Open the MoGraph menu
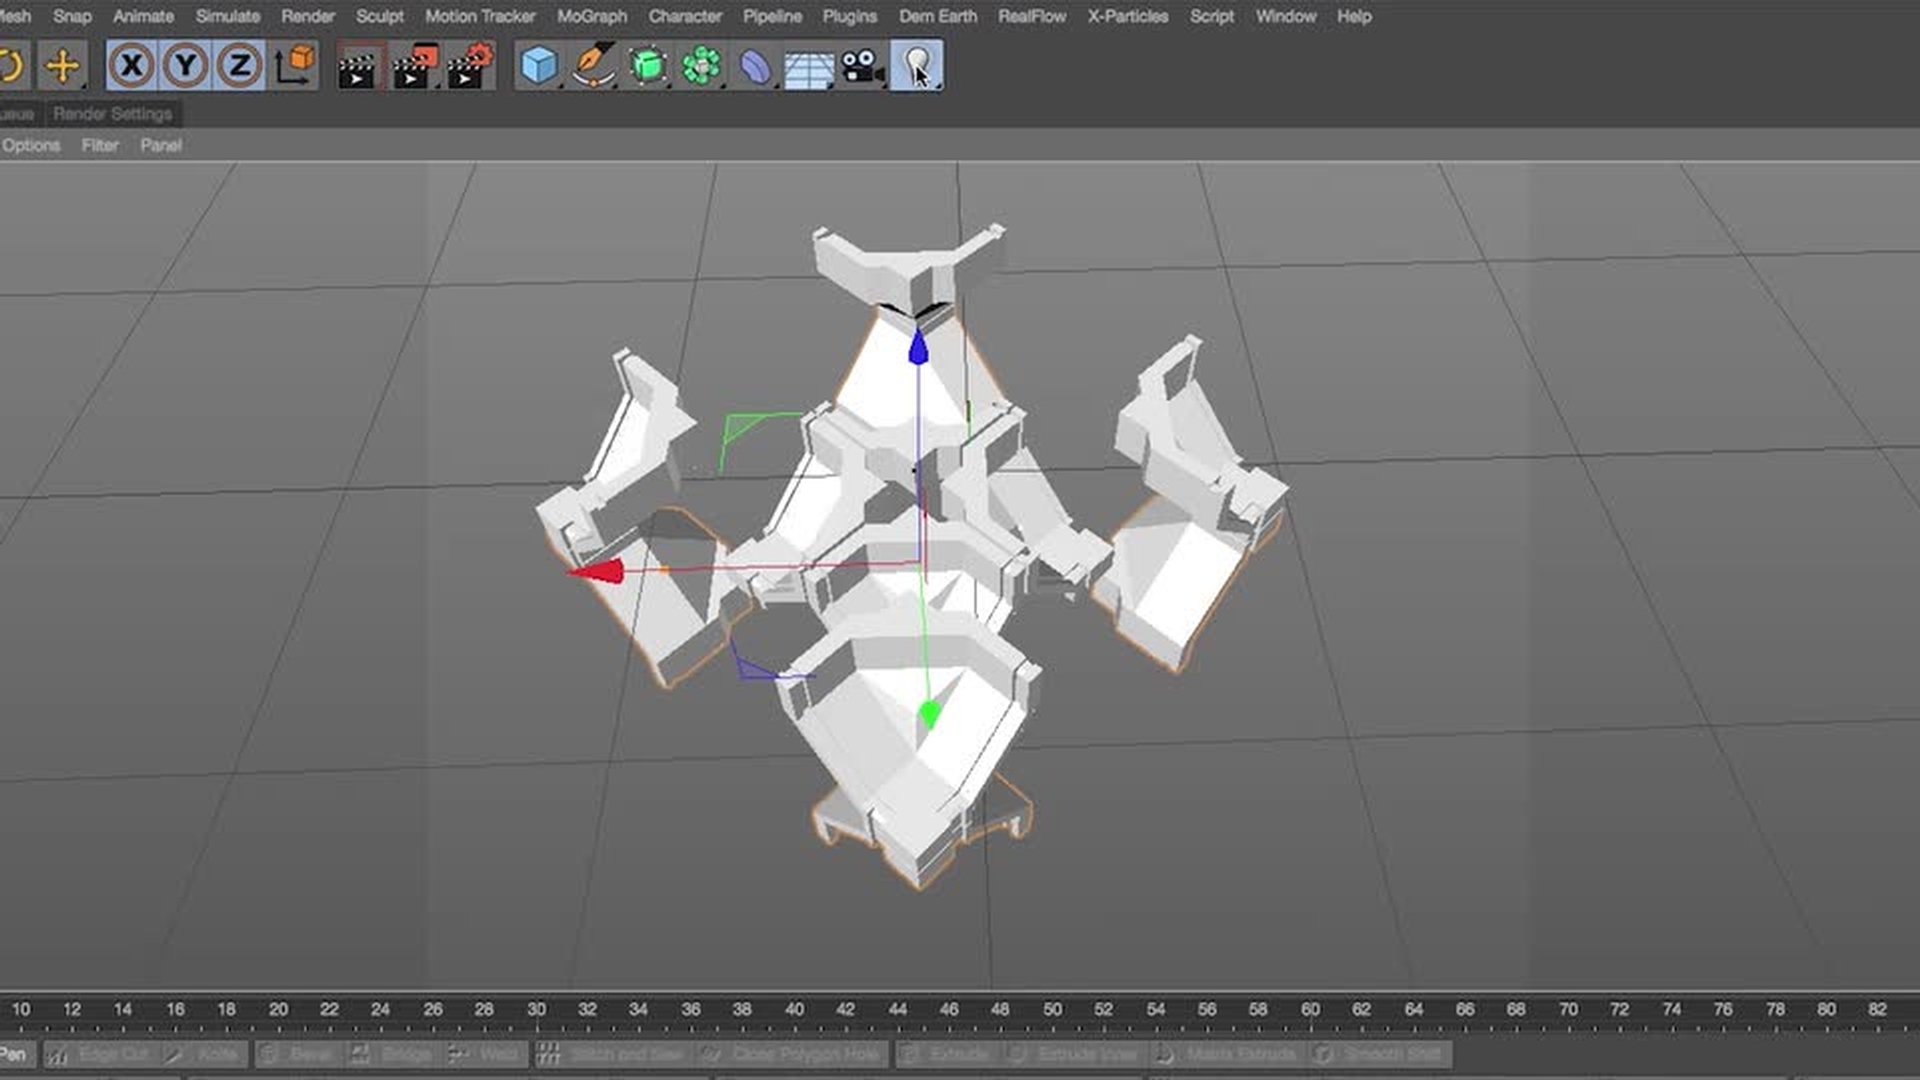The image size is (1920, 1080). (x=592, y=16)
